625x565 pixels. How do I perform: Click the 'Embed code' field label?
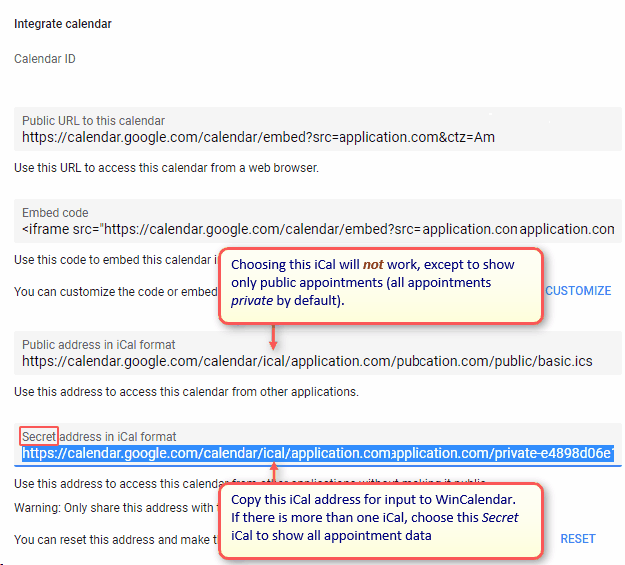click(x=56, y=213)
